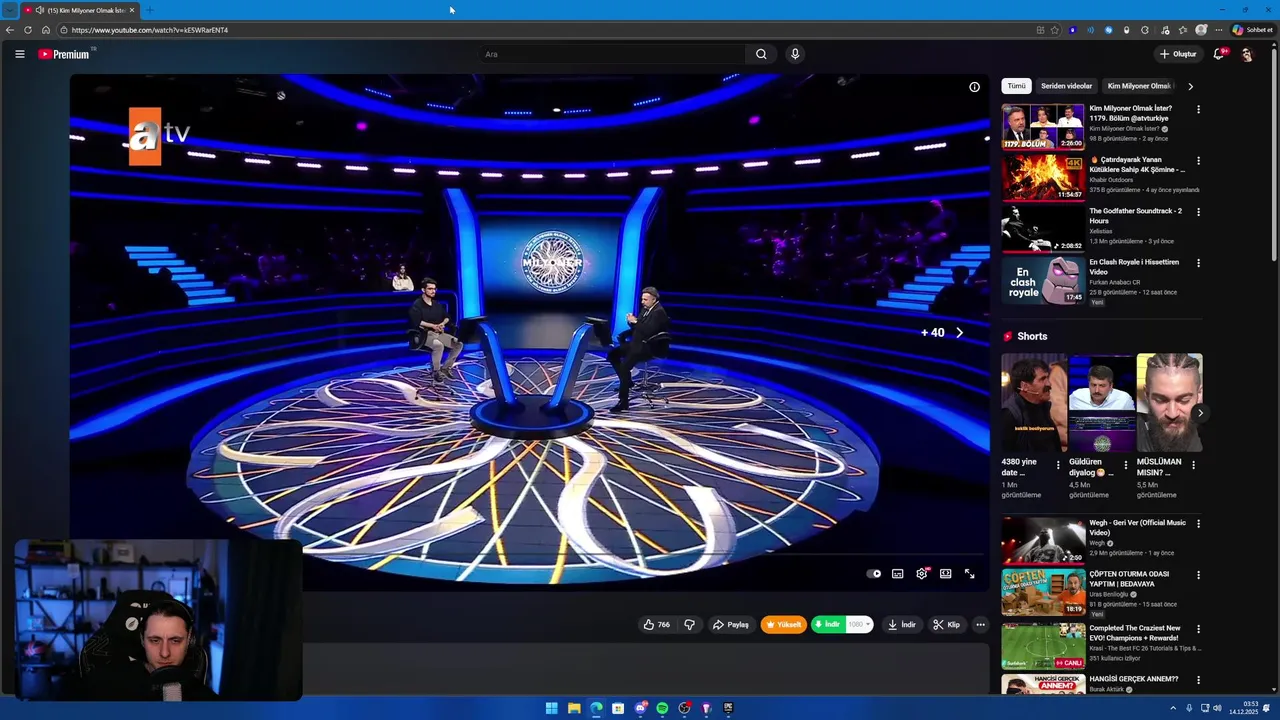Toggle the autoplay switch in player
1280x720 pixels.
[x=874, y=574]
